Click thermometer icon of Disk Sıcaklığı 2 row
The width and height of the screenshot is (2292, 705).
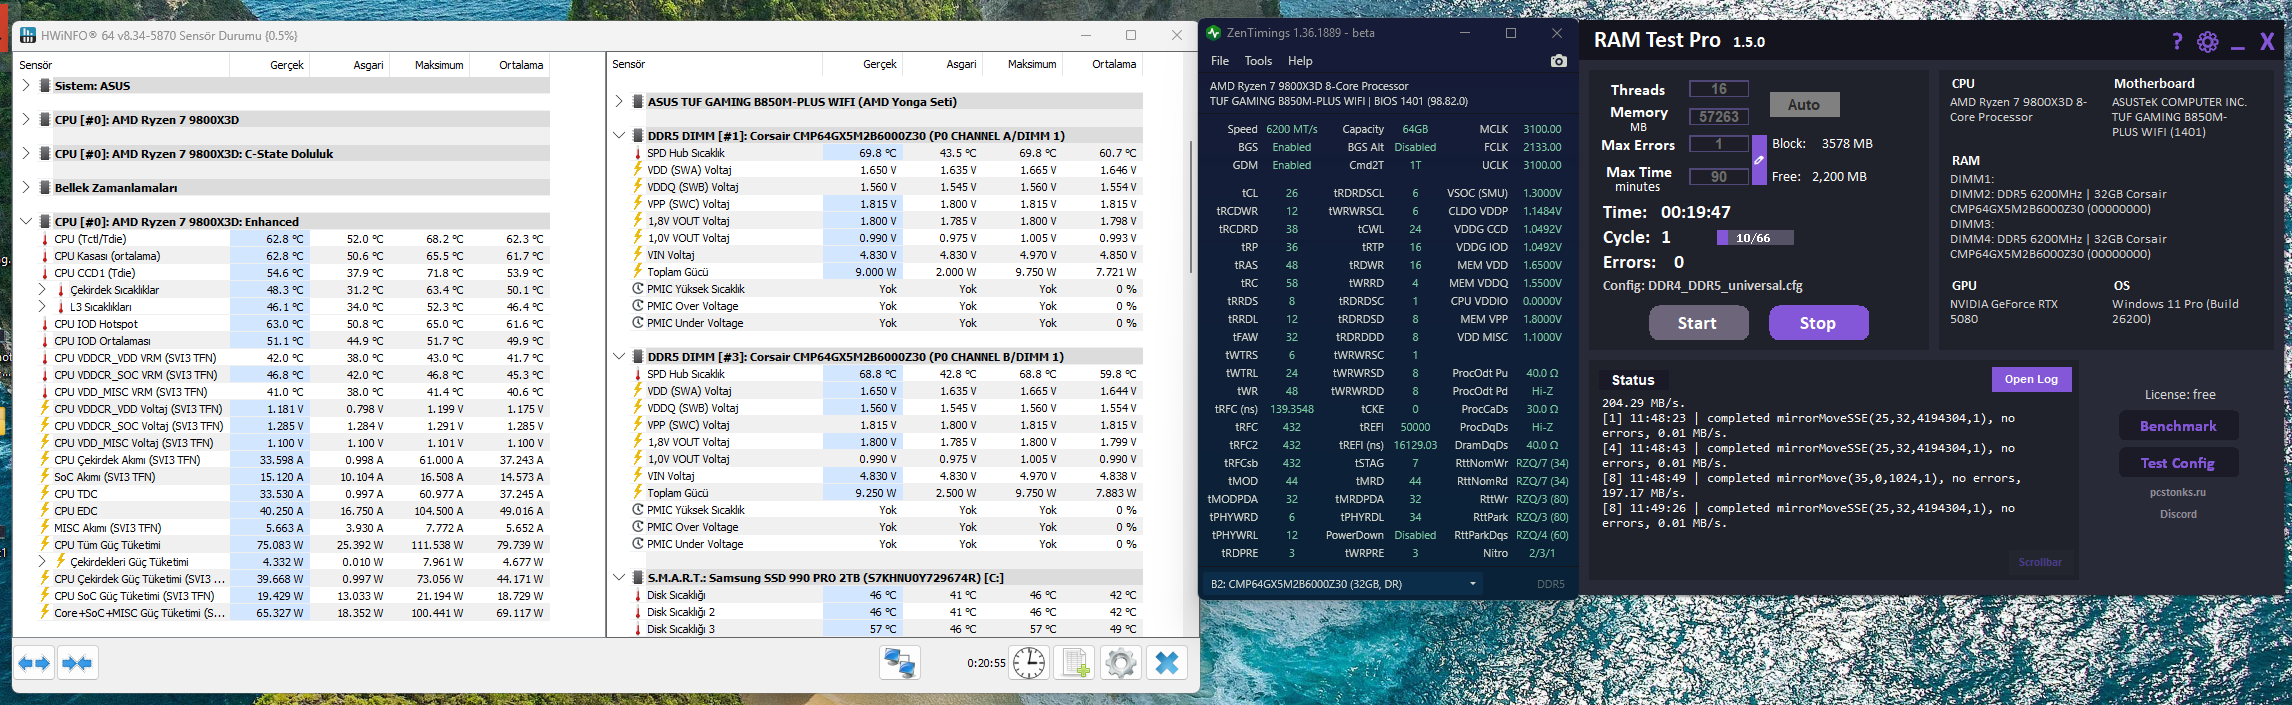[638, 612]
